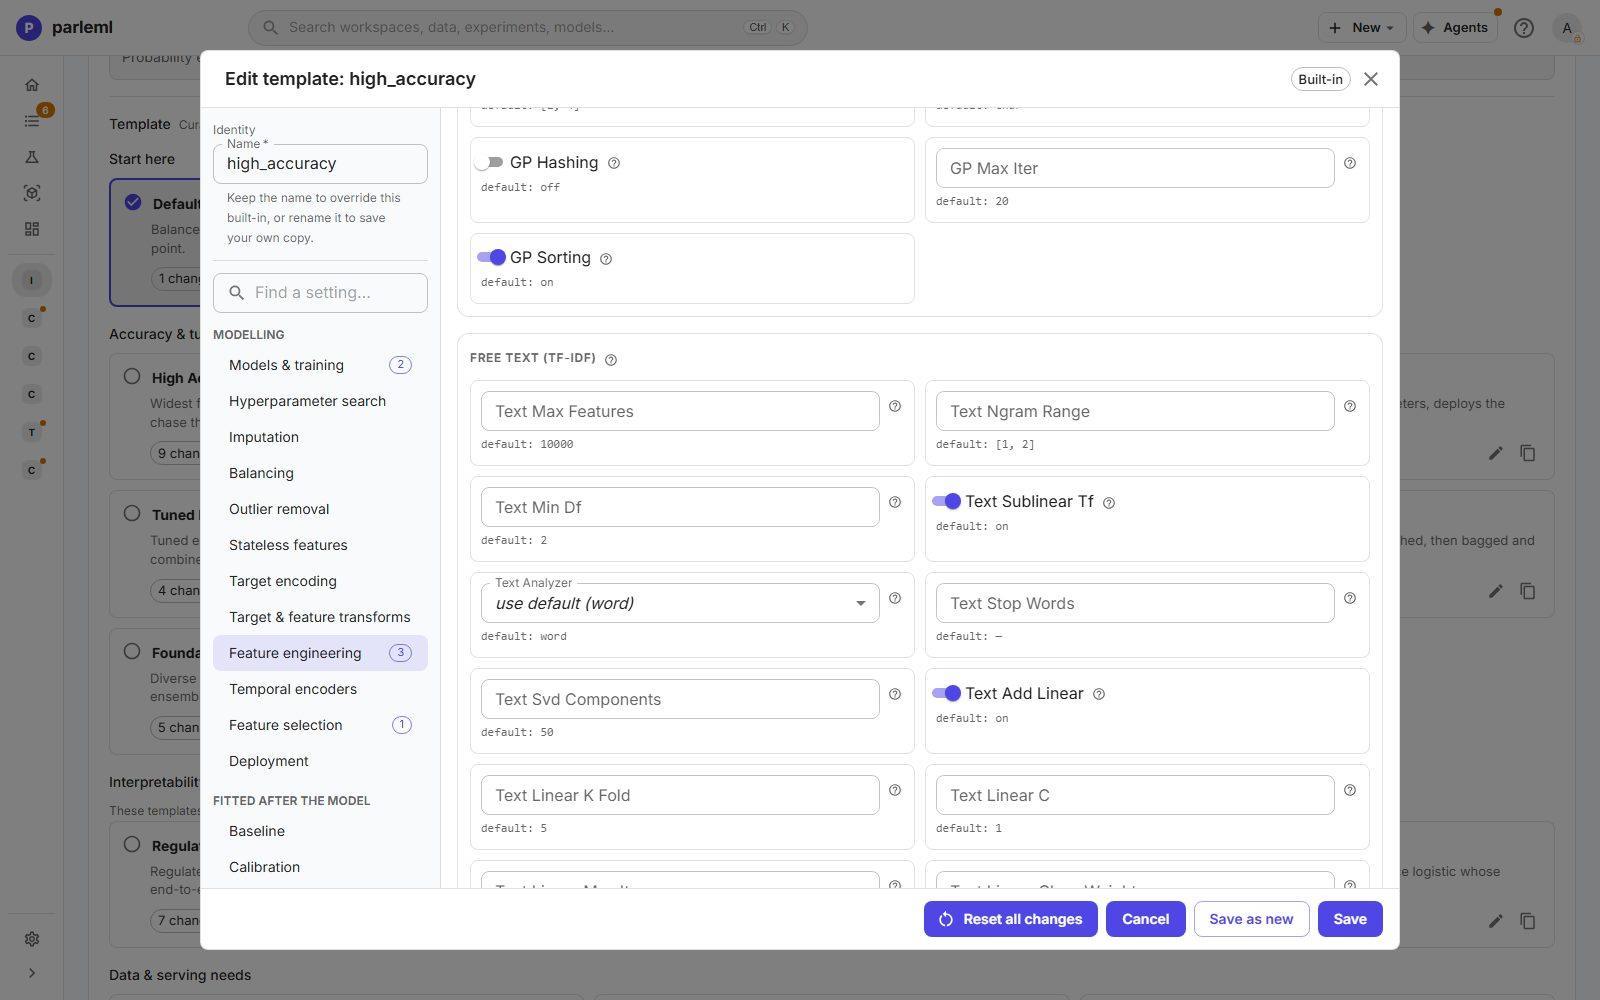Viewport: 1600px width, 1000px height.
Task: Turn off Text Sublinear Tf toggle
Action: (x=946, y=501)
